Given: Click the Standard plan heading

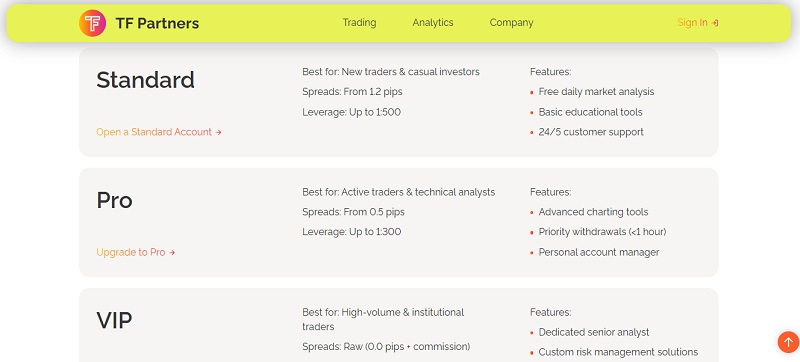Looking at the screenshot, I should pos(145,80).
